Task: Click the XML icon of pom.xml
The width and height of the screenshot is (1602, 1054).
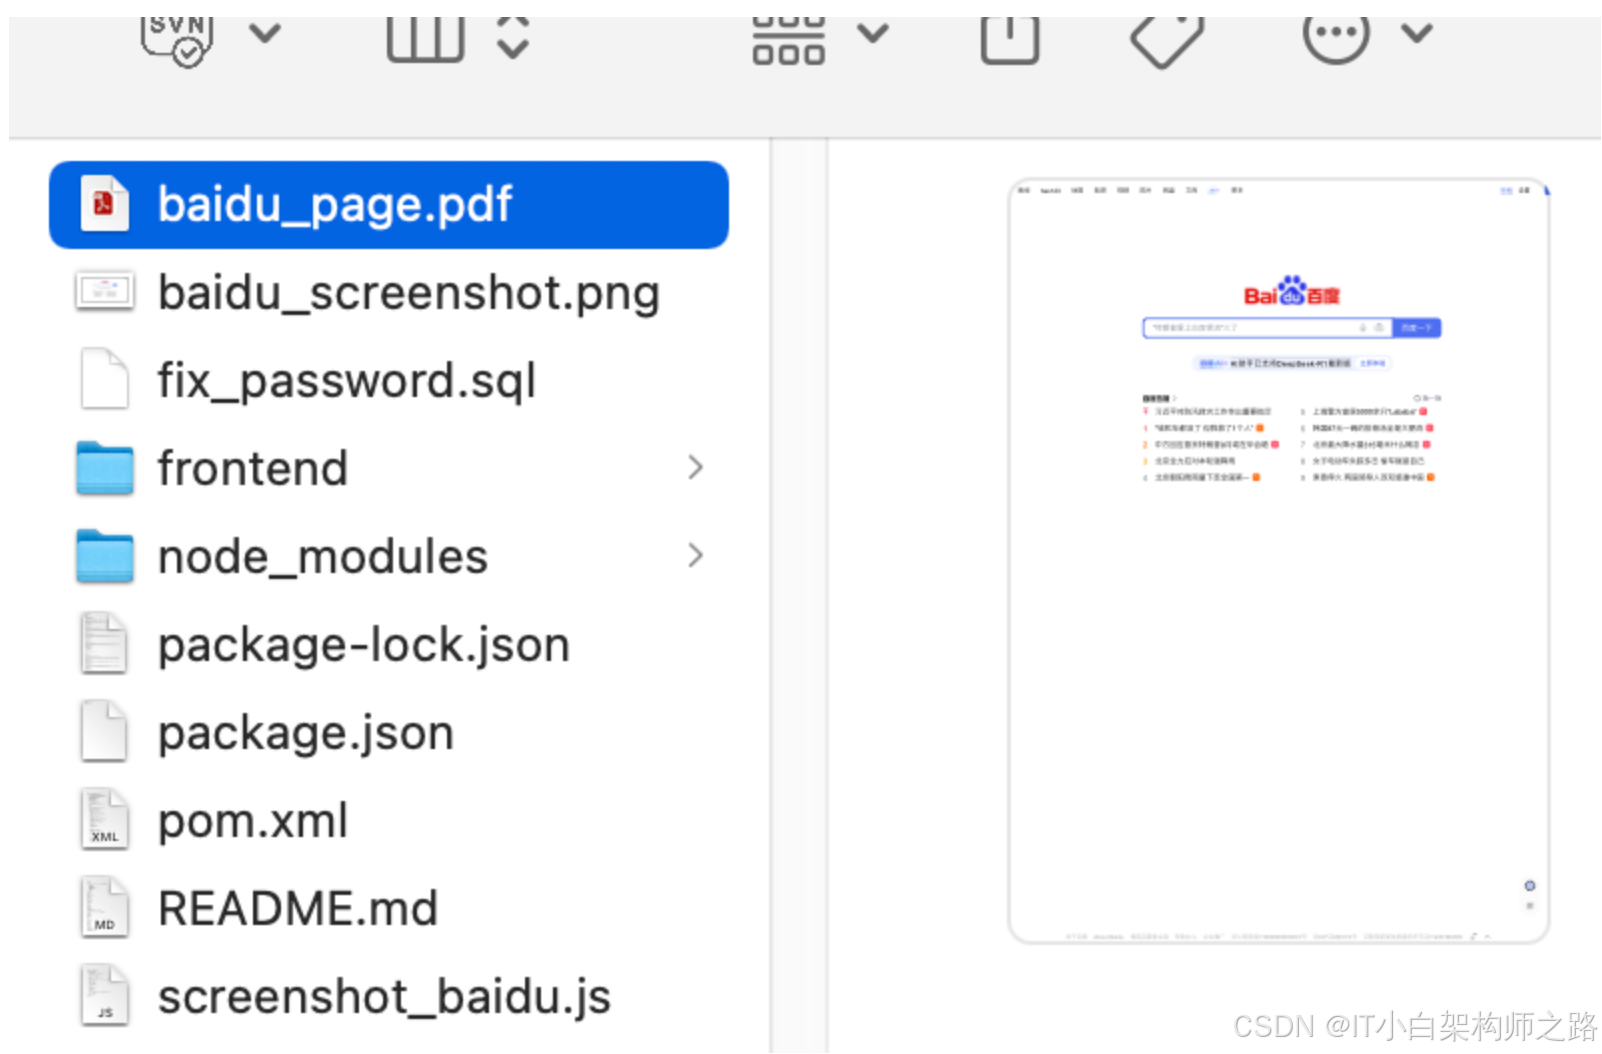Action: point(104,819)
